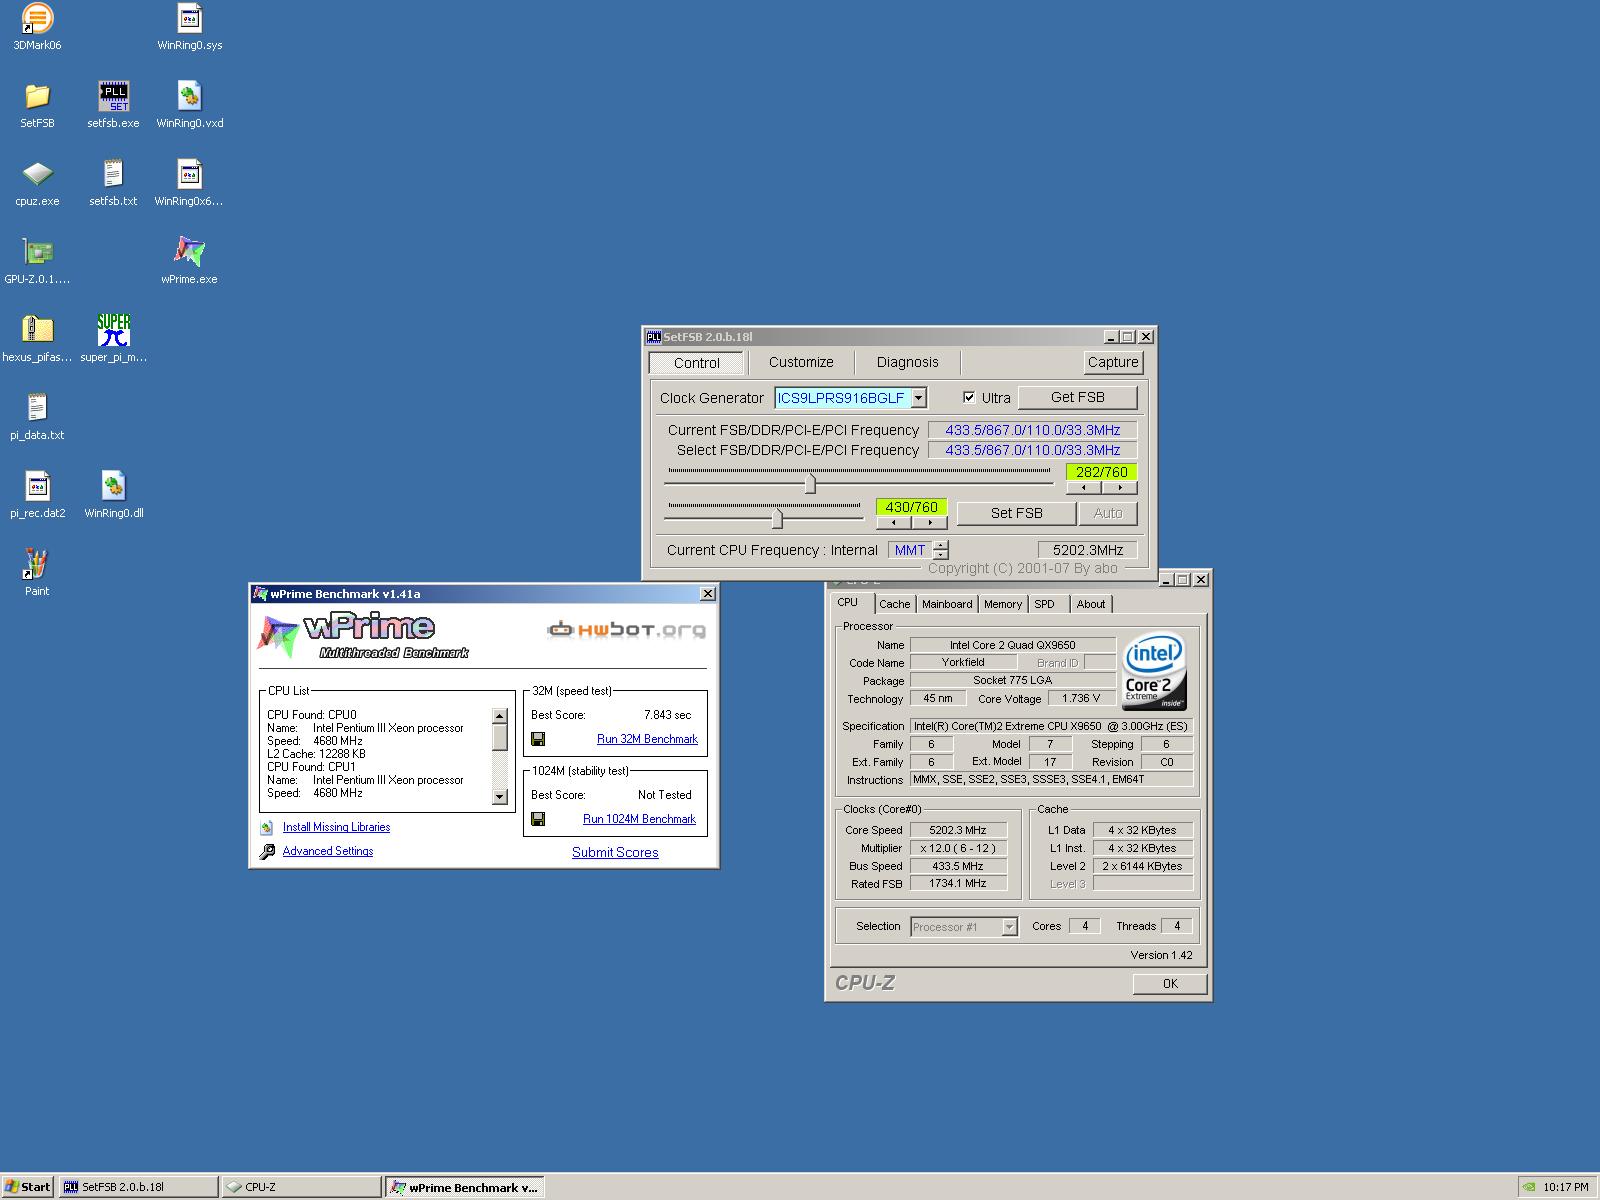Click the 10:17 PM taskbar clock

1565,1187
